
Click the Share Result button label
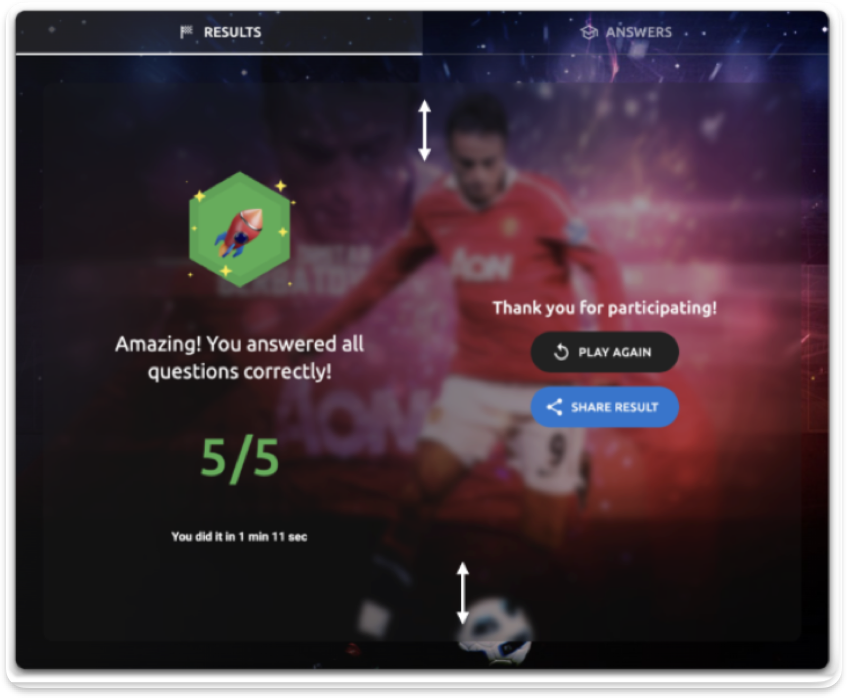pyautogui.click(x=614, y=407)
